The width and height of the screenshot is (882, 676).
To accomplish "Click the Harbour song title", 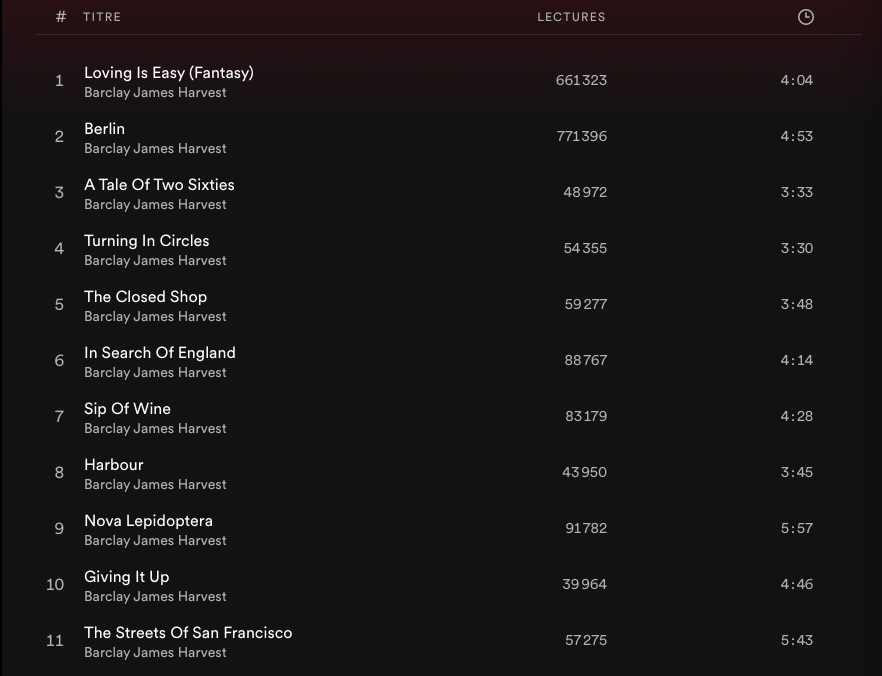I will (x=114, y=465).
